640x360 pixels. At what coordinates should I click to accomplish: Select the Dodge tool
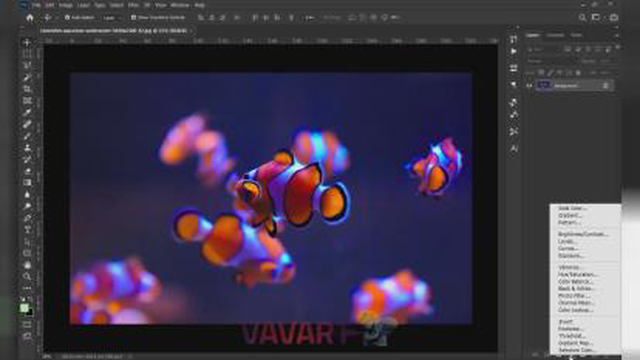(27, 207)
